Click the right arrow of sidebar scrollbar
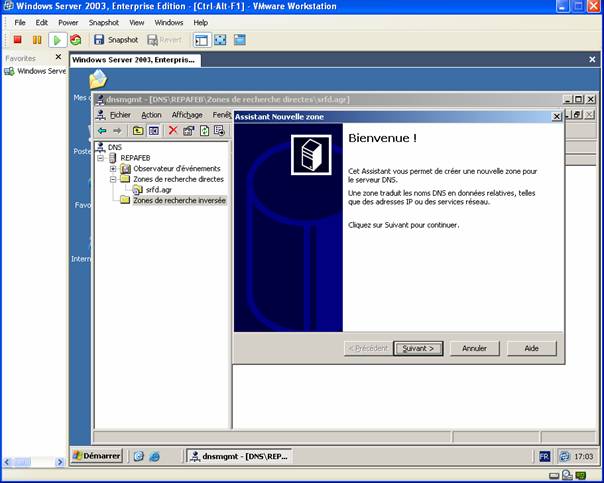 click(60, 462)
